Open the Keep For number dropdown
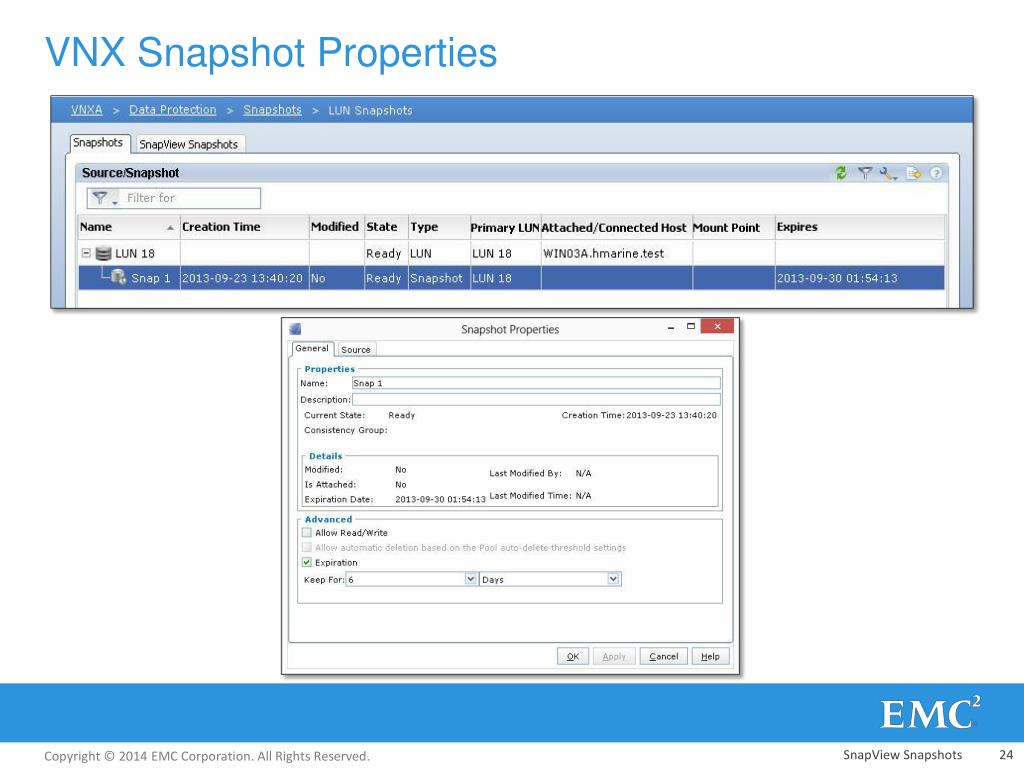1024x768 pixels. point(470,579)
